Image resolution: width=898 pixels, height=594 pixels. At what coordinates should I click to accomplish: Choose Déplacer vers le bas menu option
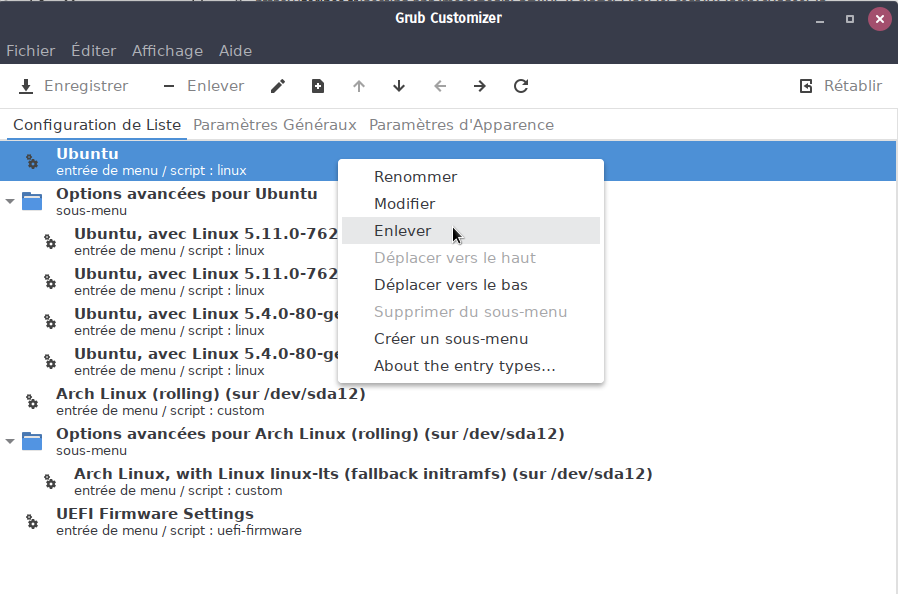(450, 285)
